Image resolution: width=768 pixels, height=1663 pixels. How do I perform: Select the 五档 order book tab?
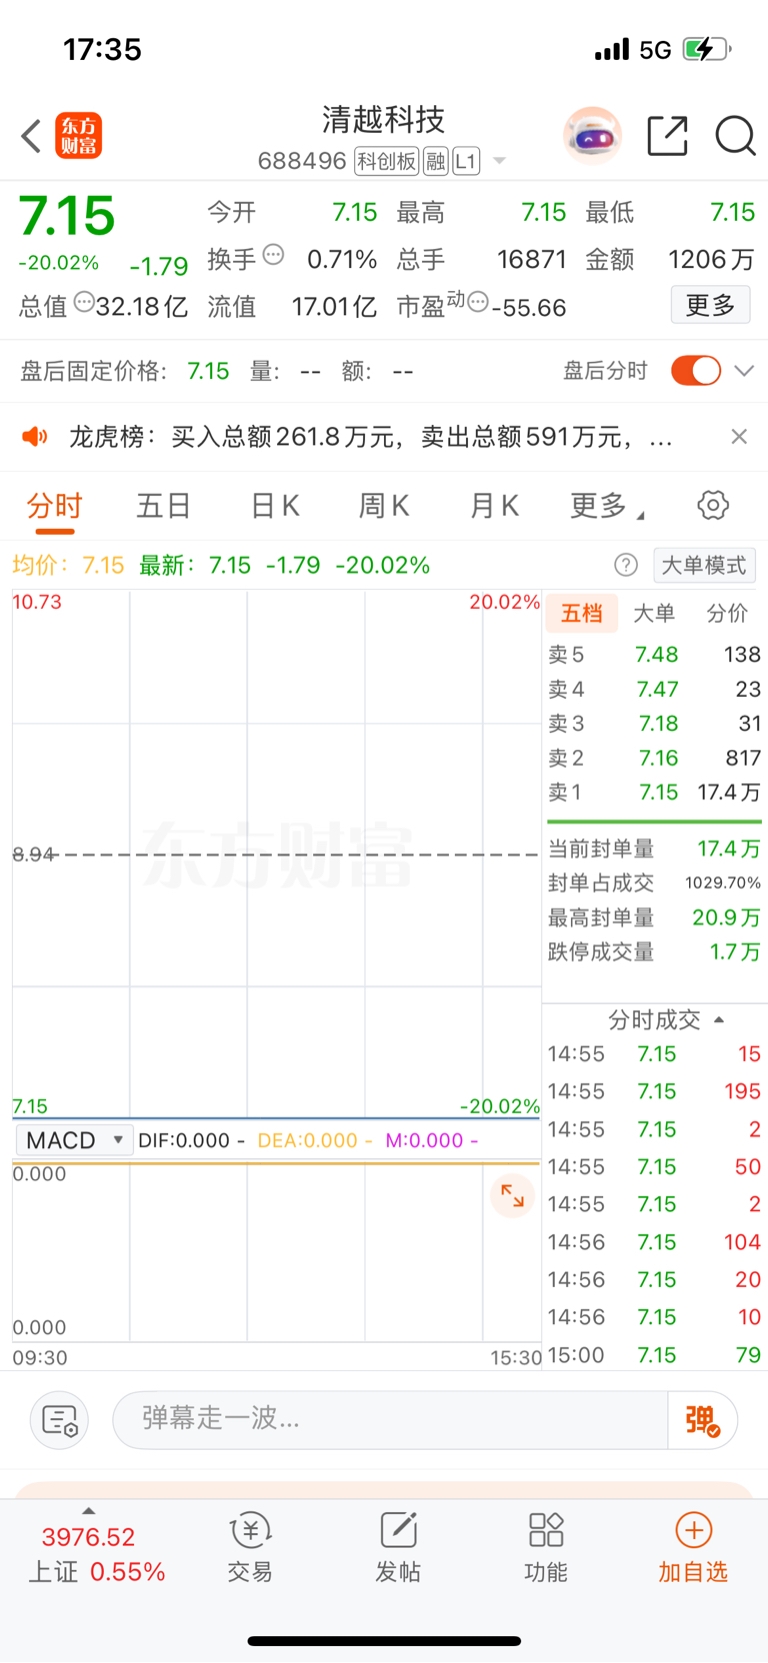pyautogui.click(x=582, y=613)
